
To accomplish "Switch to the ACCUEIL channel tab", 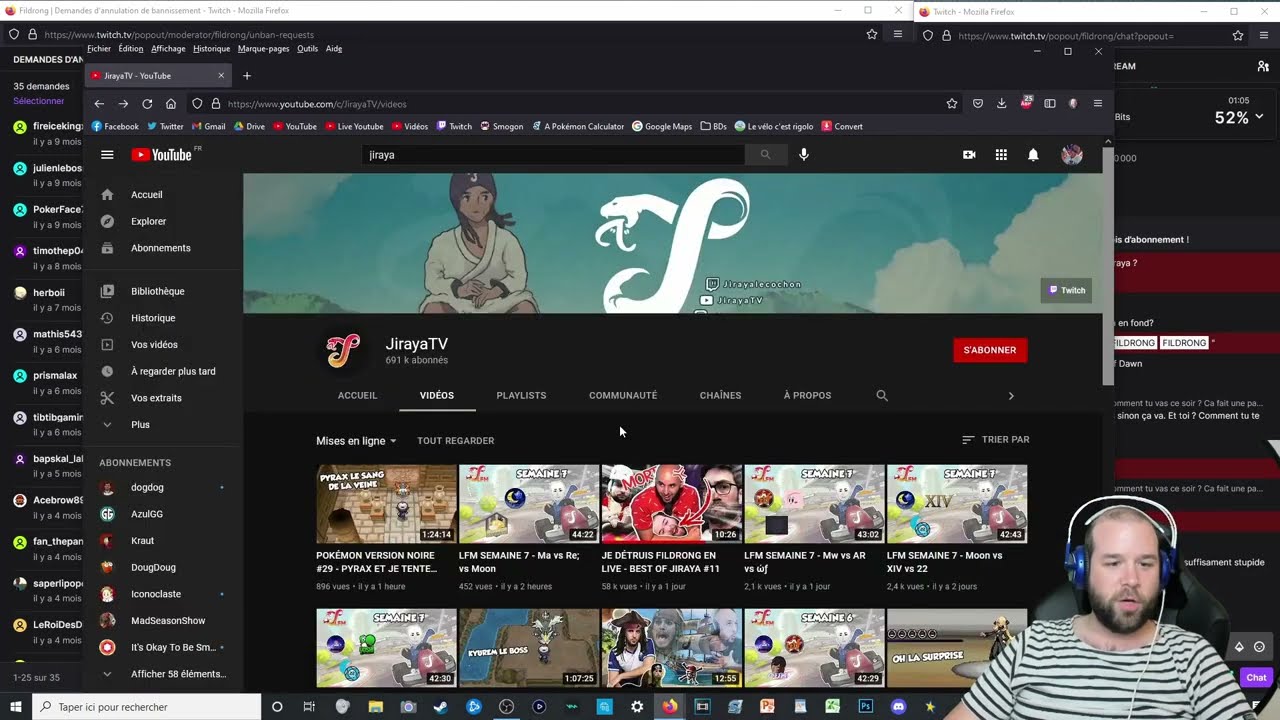I will [357, 396].
